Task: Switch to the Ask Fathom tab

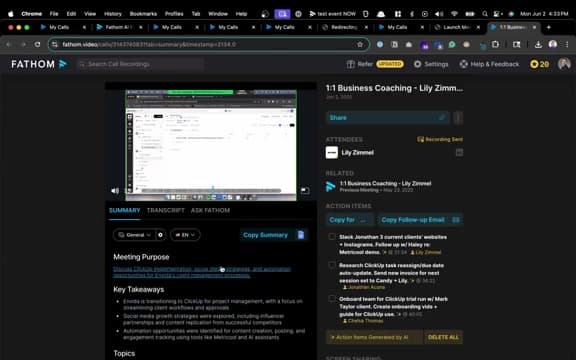Action: coord(210,210)
